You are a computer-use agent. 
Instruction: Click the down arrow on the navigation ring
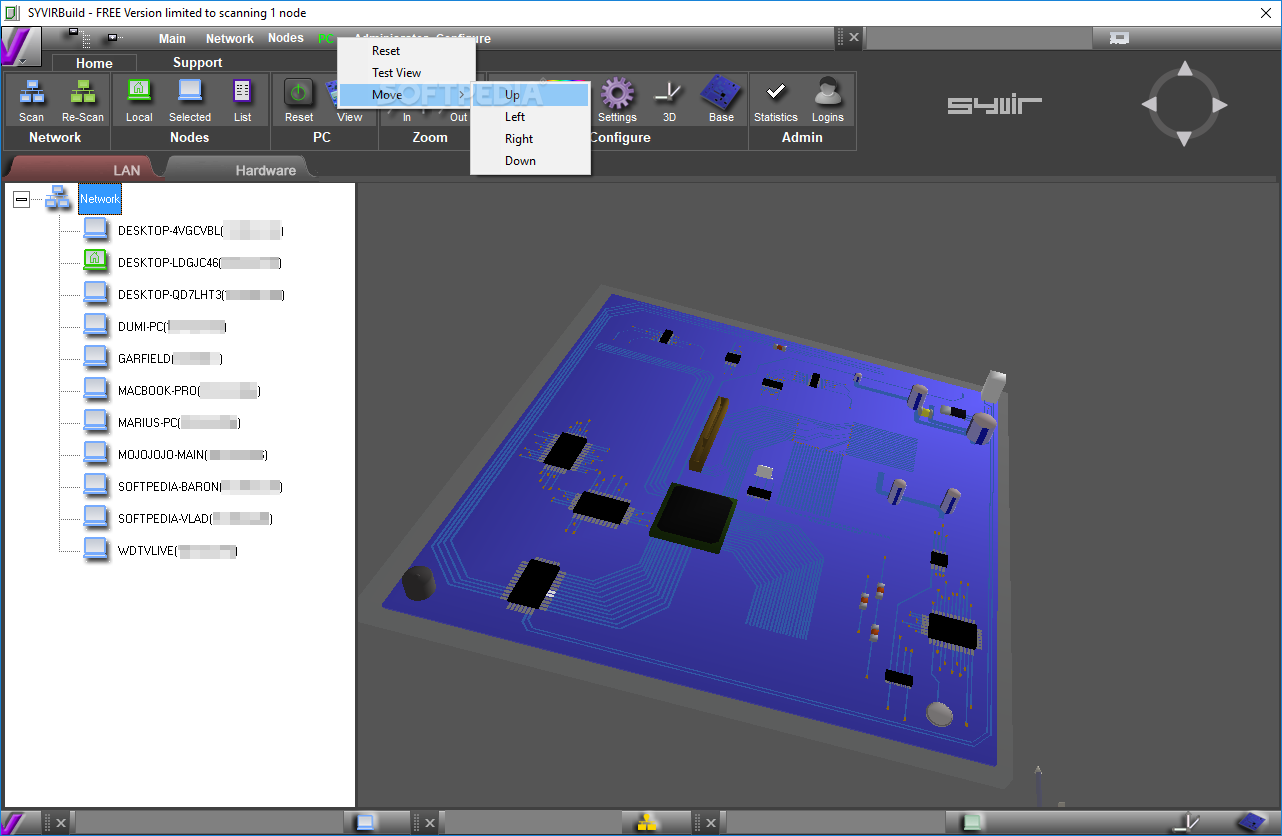(1185, 138)
